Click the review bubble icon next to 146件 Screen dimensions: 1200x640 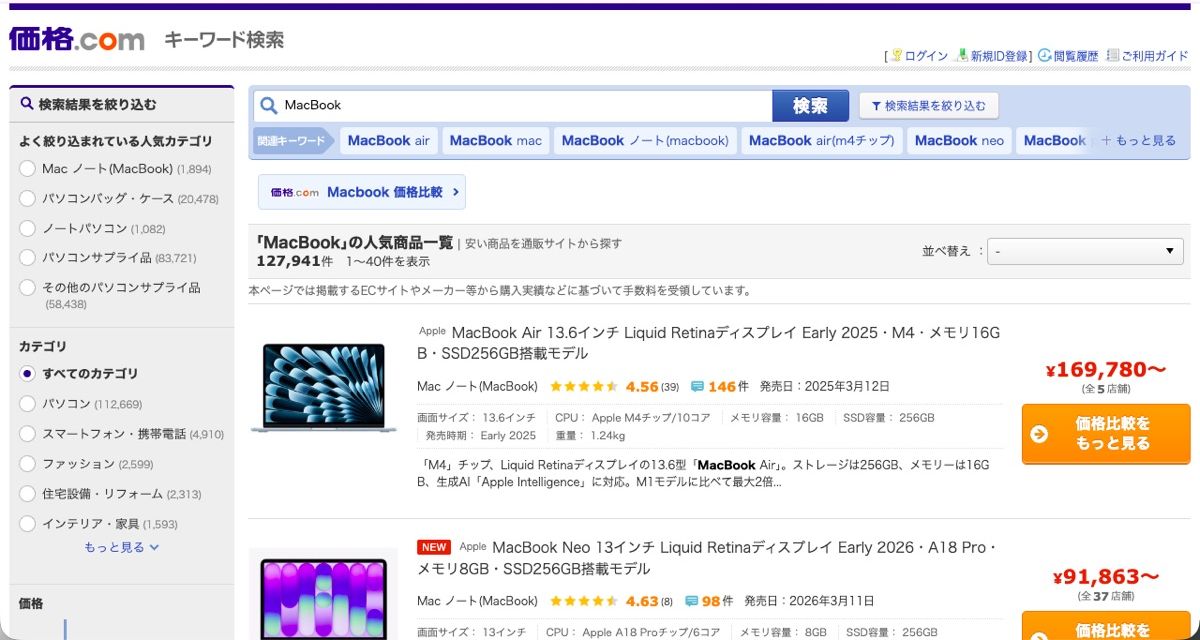coord(697,386)
